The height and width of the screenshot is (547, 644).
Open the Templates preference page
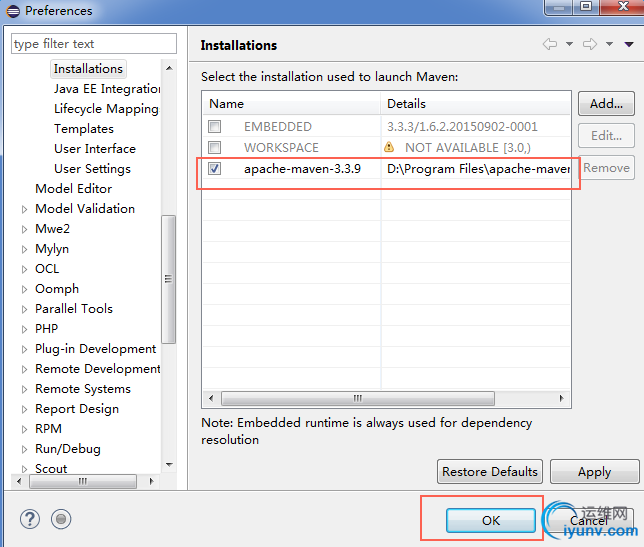click(84, 129)
